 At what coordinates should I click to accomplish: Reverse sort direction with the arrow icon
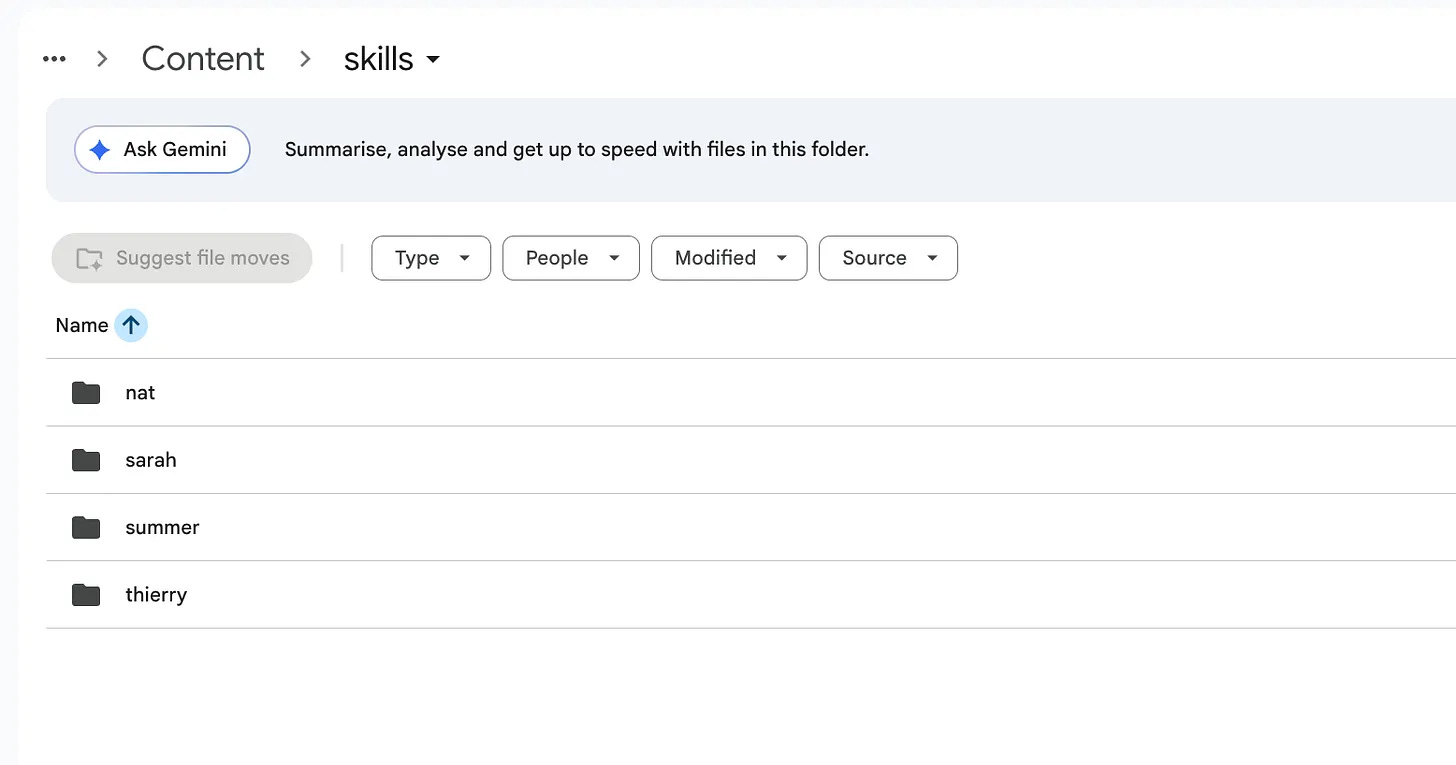click(131, 325)
